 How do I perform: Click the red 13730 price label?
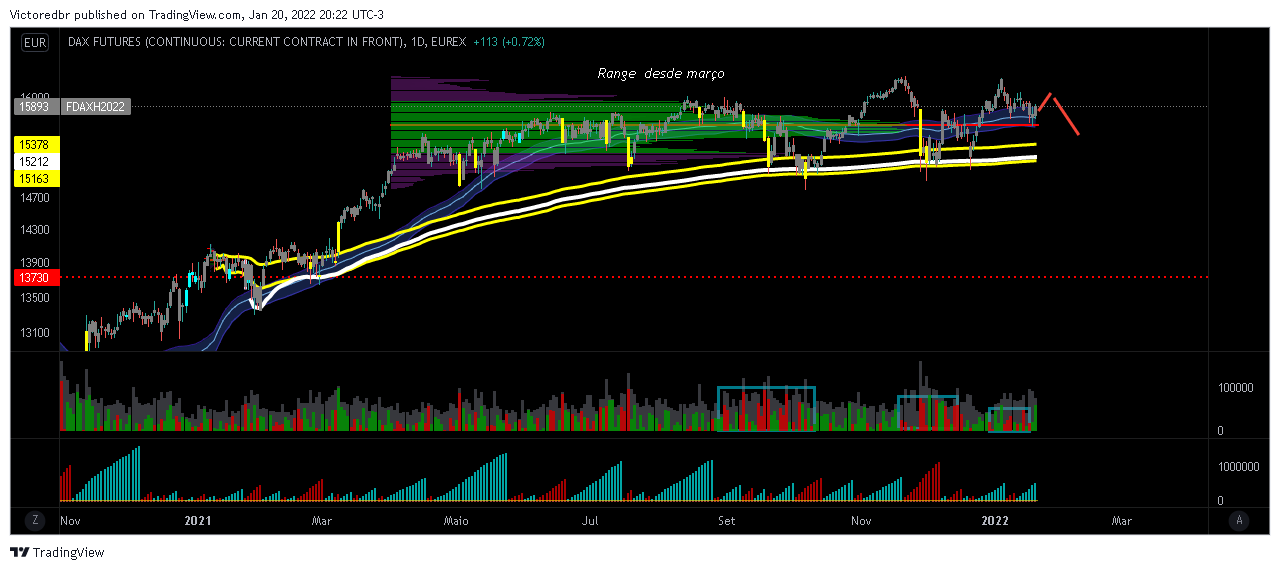click(35, 277)
